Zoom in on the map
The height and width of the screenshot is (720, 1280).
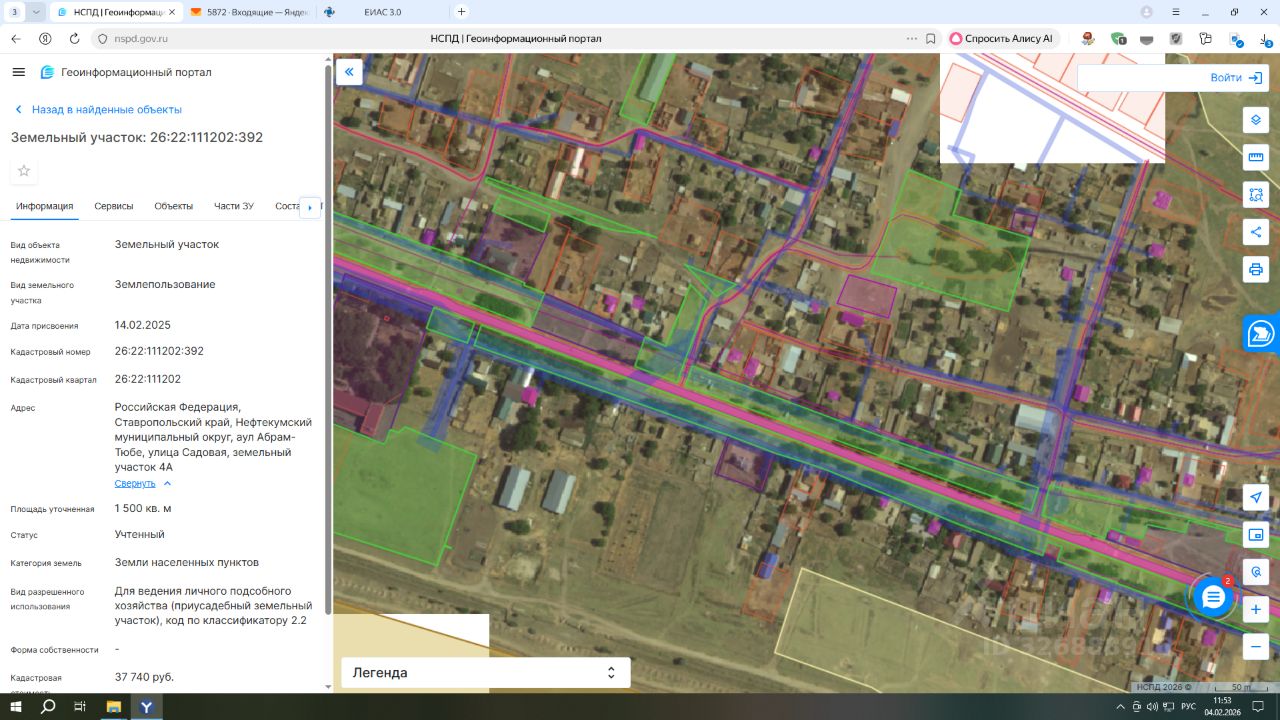click(x=1256, y=609)
